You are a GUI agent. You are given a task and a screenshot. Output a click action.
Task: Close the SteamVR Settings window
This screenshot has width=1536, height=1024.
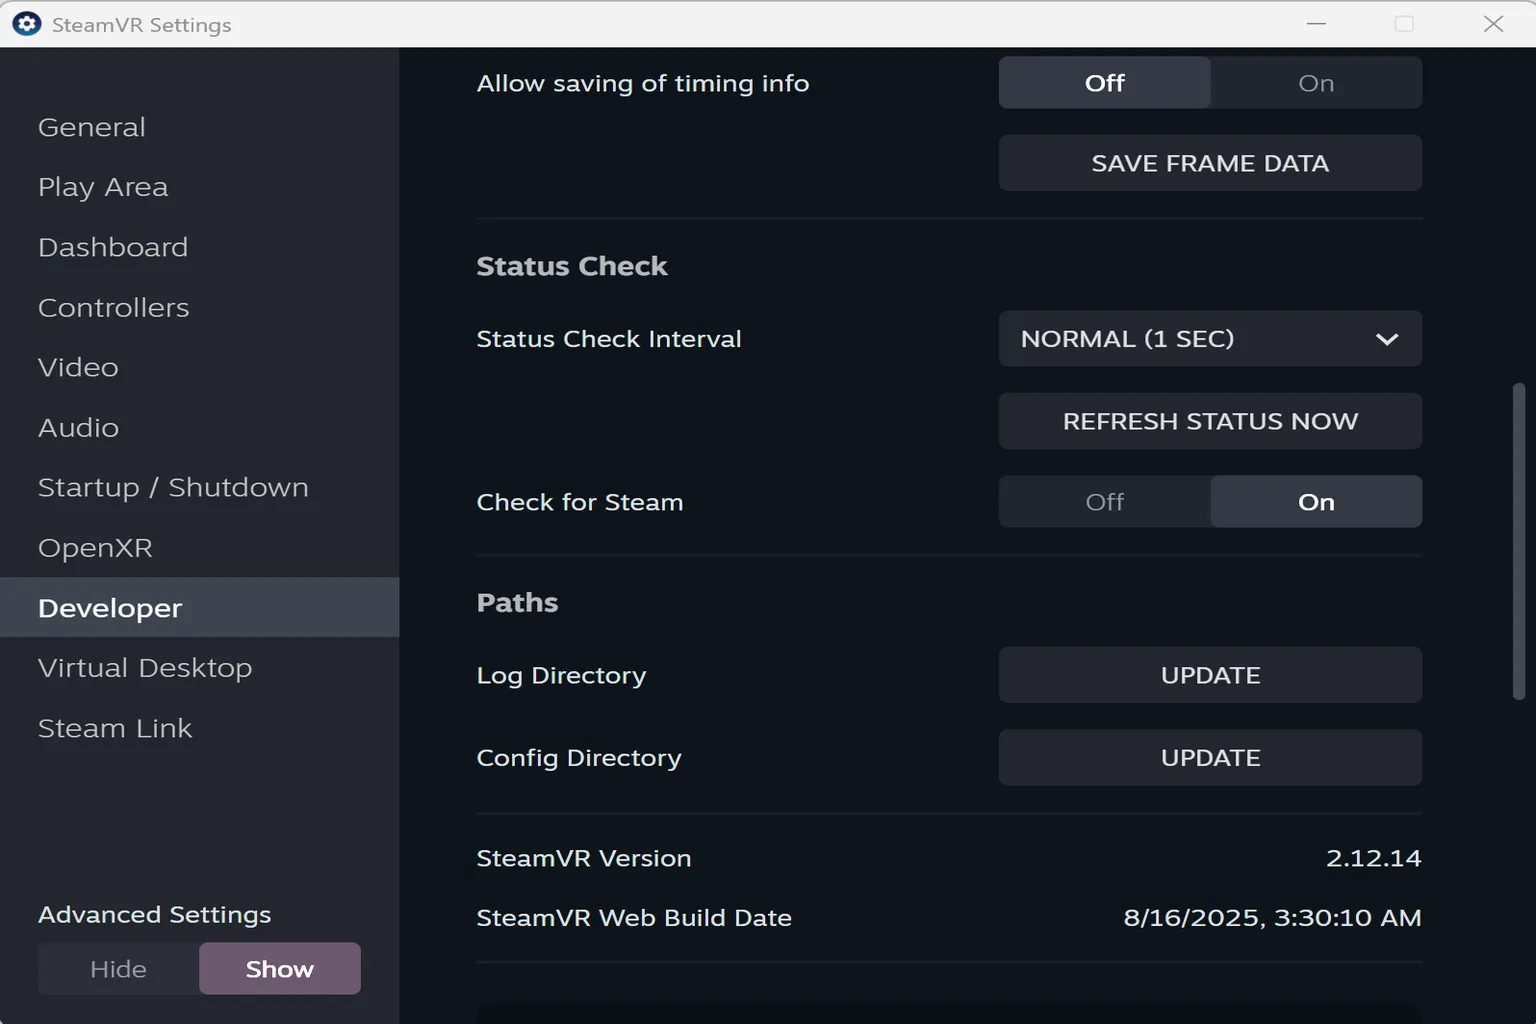tap(1493, 24)
